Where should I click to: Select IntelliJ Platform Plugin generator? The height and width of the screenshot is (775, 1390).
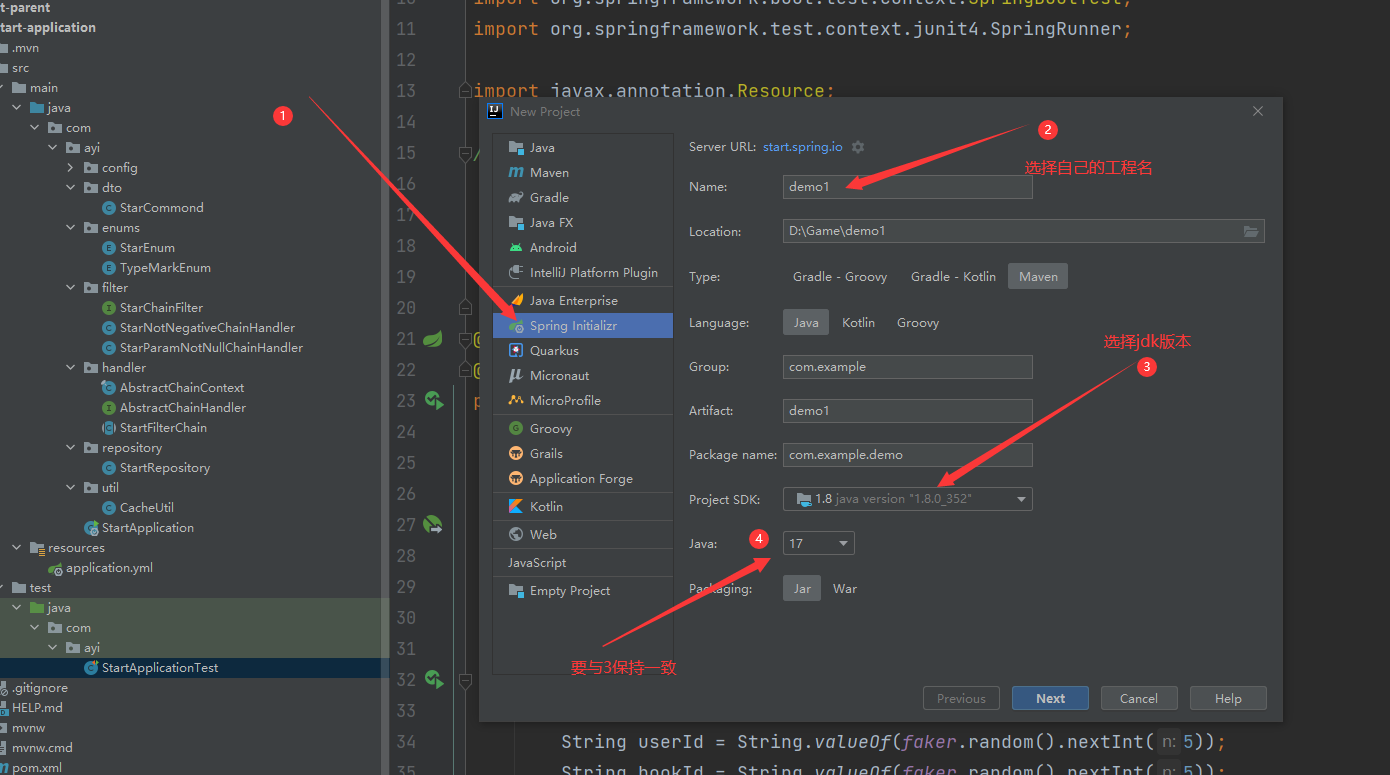click(x=583, y=272)
